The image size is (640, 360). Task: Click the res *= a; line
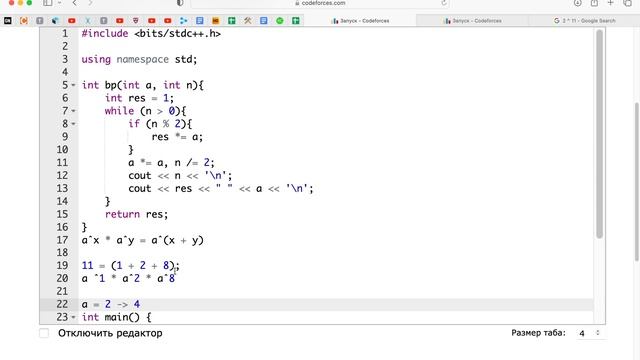point(177,137)
